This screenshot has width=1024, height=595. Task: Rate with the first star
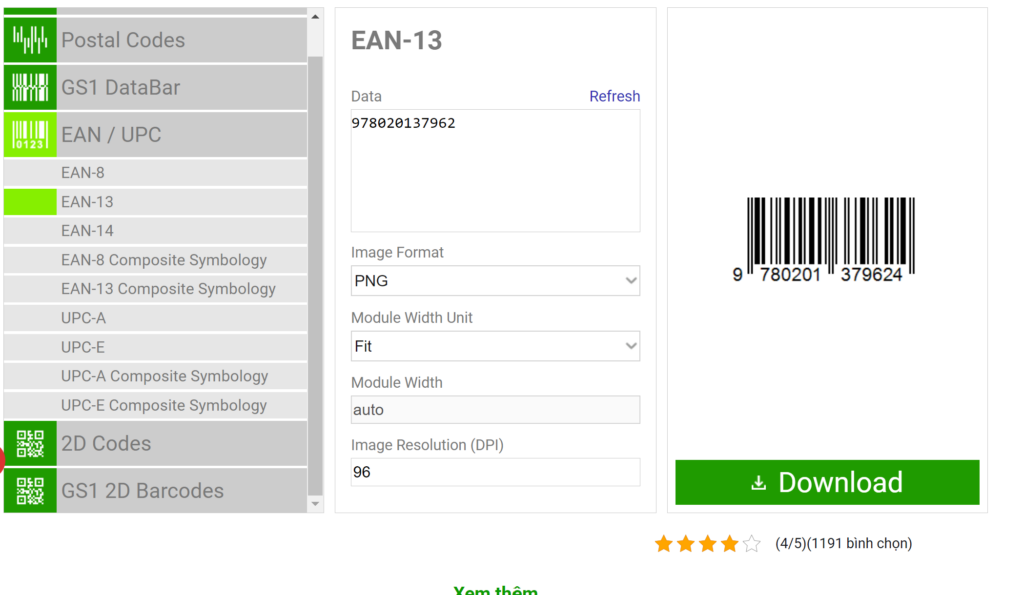coord(664,543)
